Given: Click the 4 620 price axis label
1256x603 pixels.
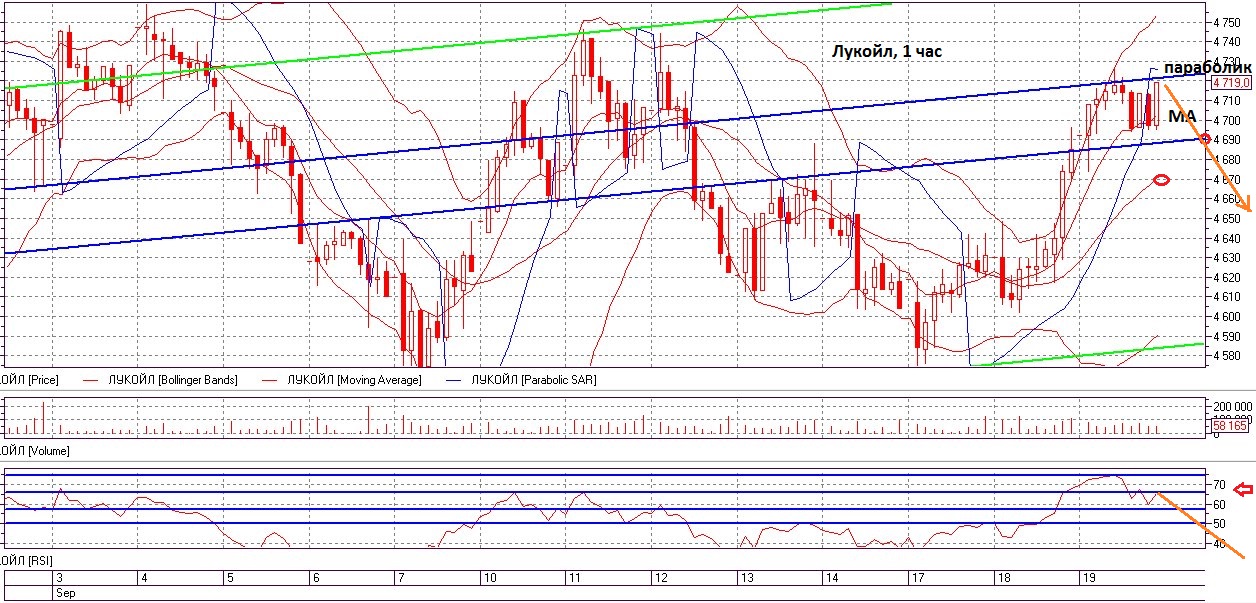Looking at the screenshot, I should (x=1226, y=277).
